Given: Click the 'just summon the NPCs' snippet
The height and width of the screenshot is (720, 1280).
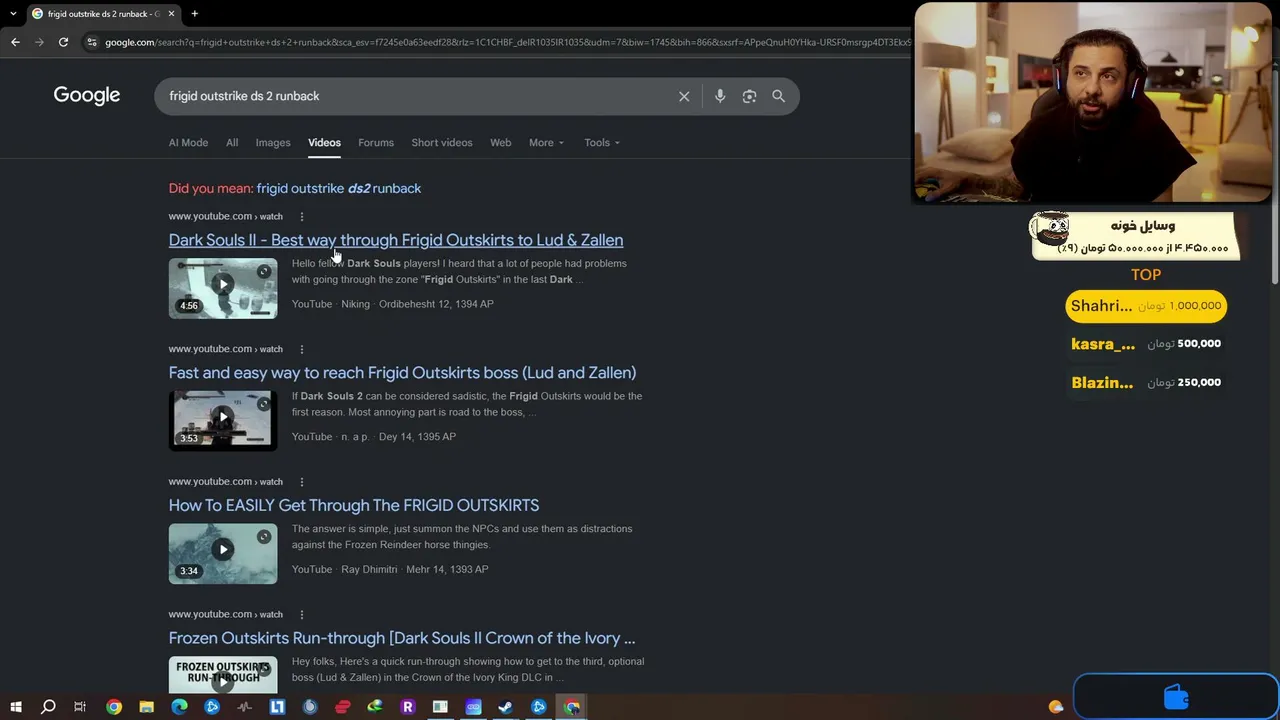Looking at the screenshot, I should click(462, 537).
